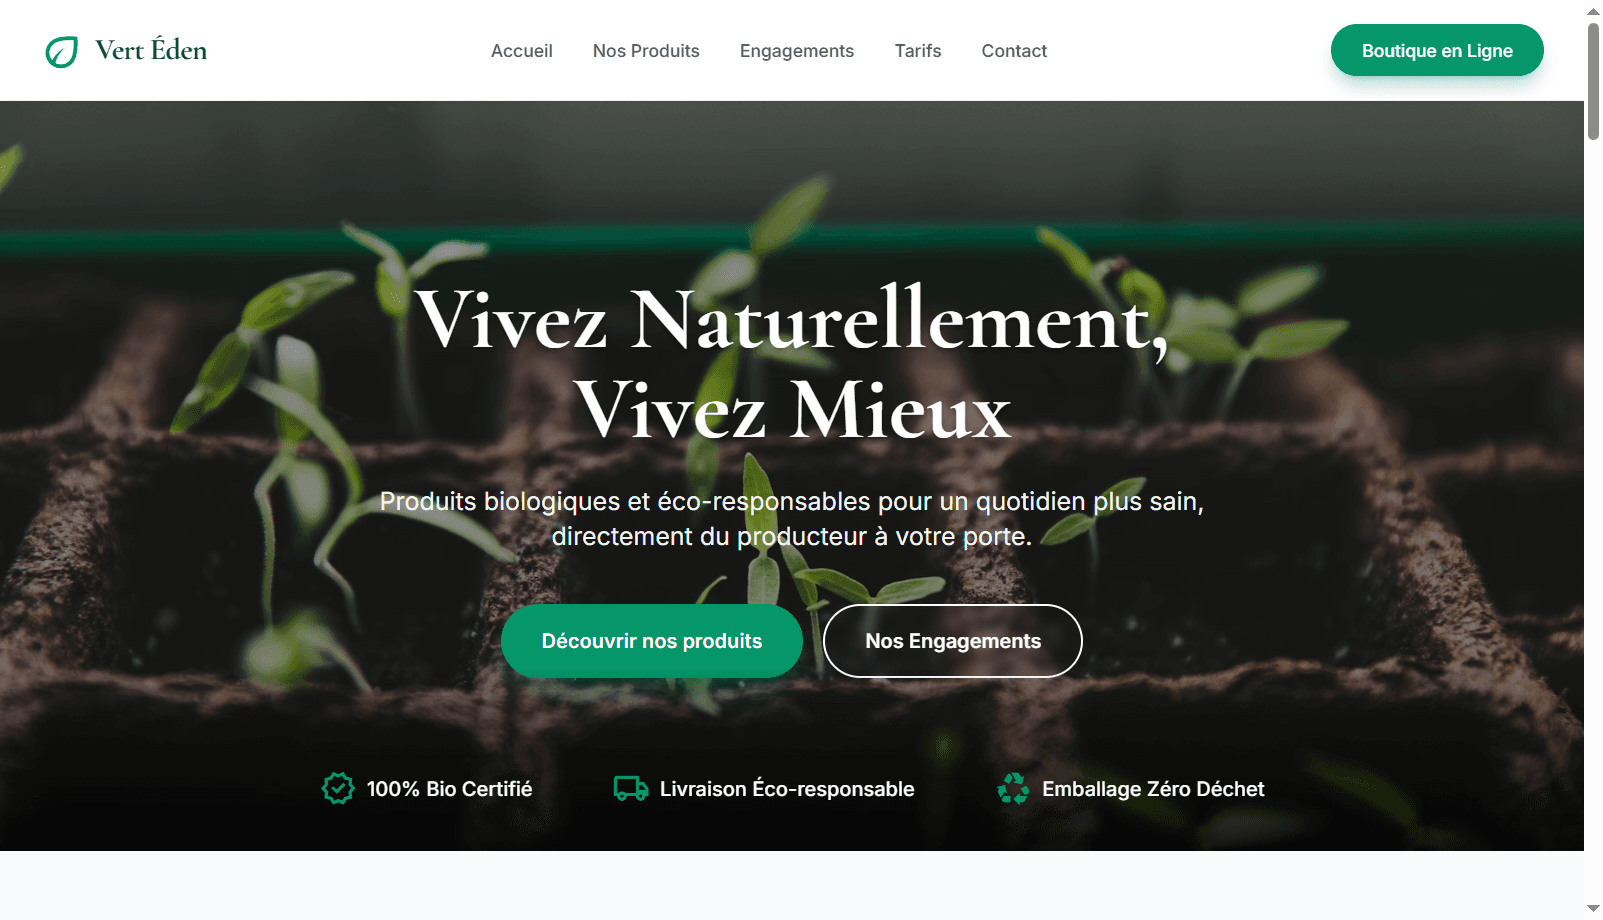Click the Emballage Zéro Déchet label
Screen dimensions: 1603x920
click(x=1153, y=789)
